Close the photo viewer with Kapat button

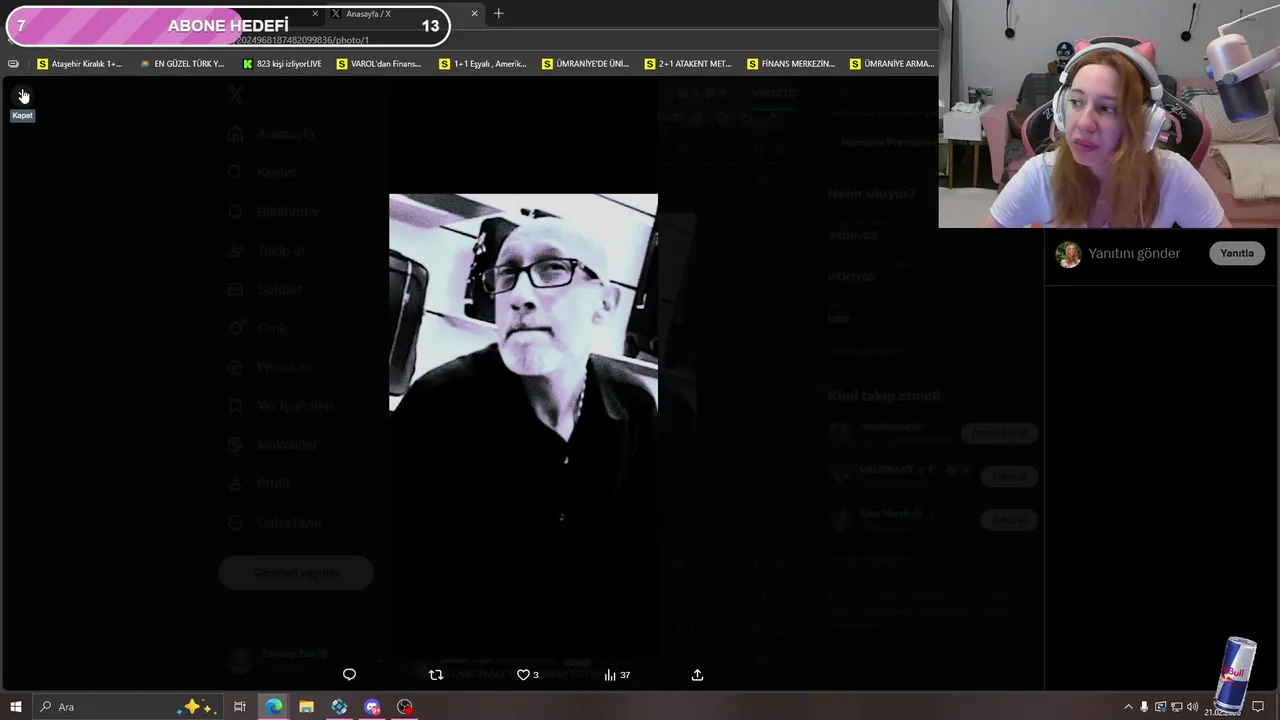23,95
